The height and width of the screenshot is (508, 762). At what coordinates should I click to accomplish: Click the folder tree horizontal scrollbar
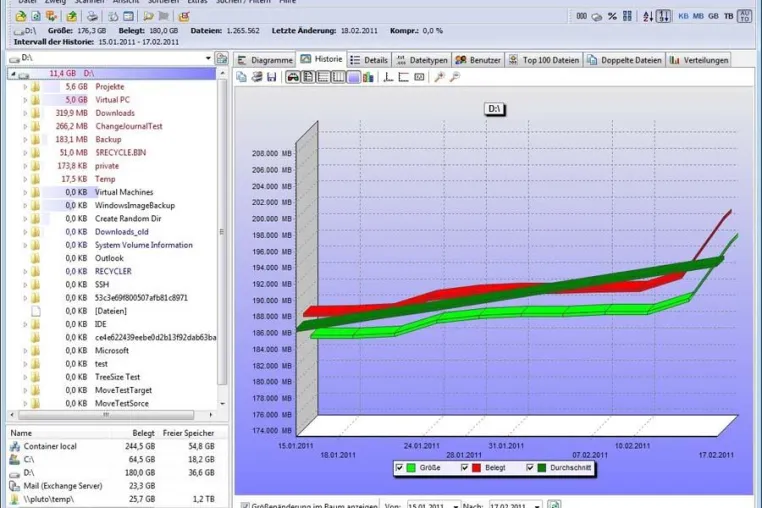coord(106,415)
